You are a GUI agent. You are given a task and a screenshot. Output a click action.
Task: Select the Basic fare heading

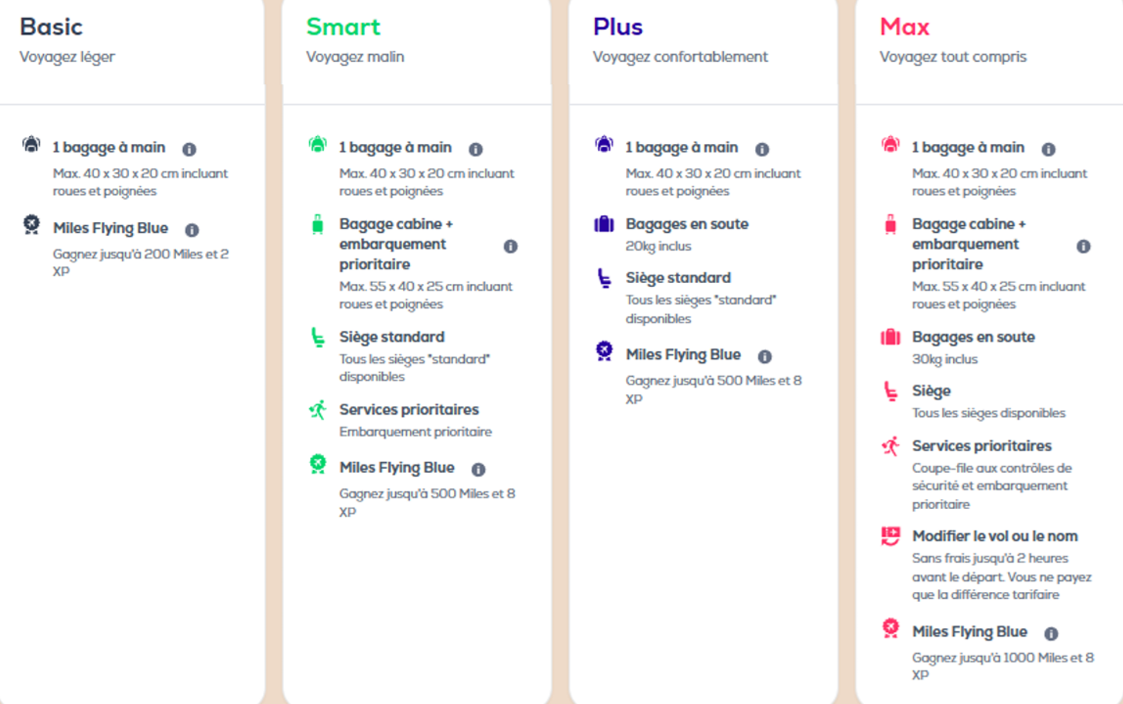click(51, 26)
